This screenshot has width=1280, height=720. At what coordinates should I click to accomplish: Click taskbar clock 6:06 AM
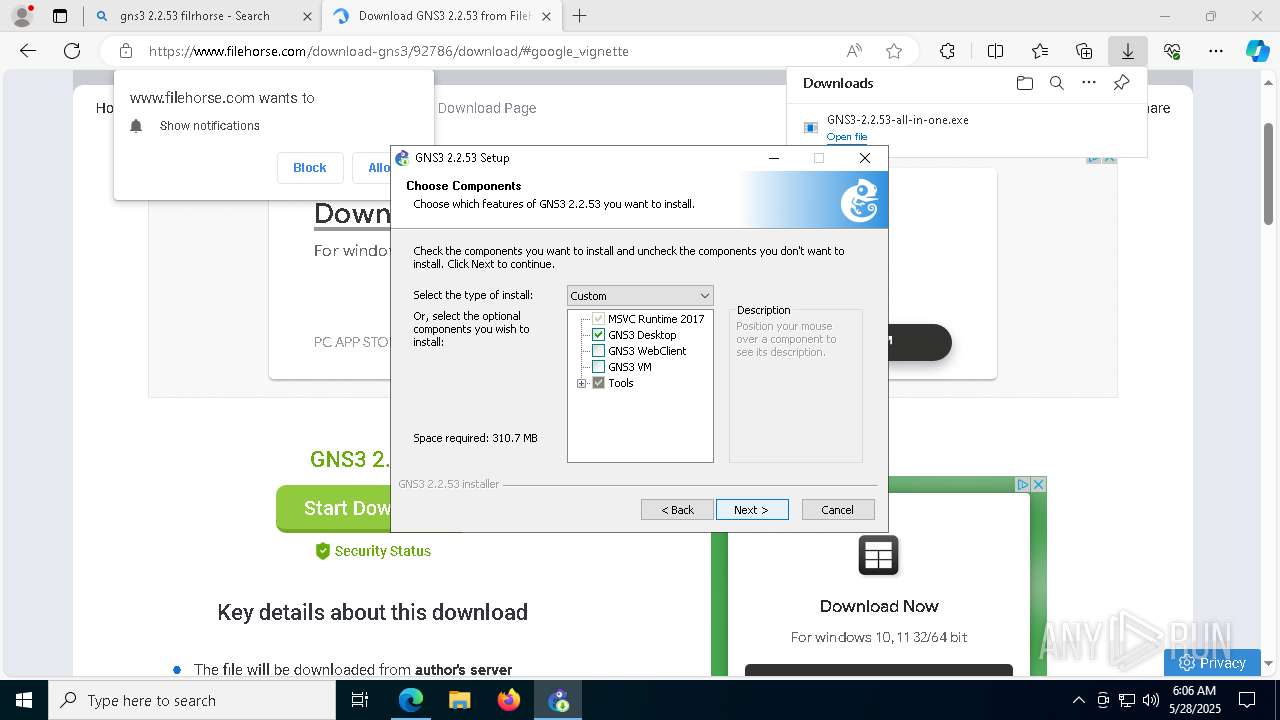pyautogui.click(x=1193, y=700)
